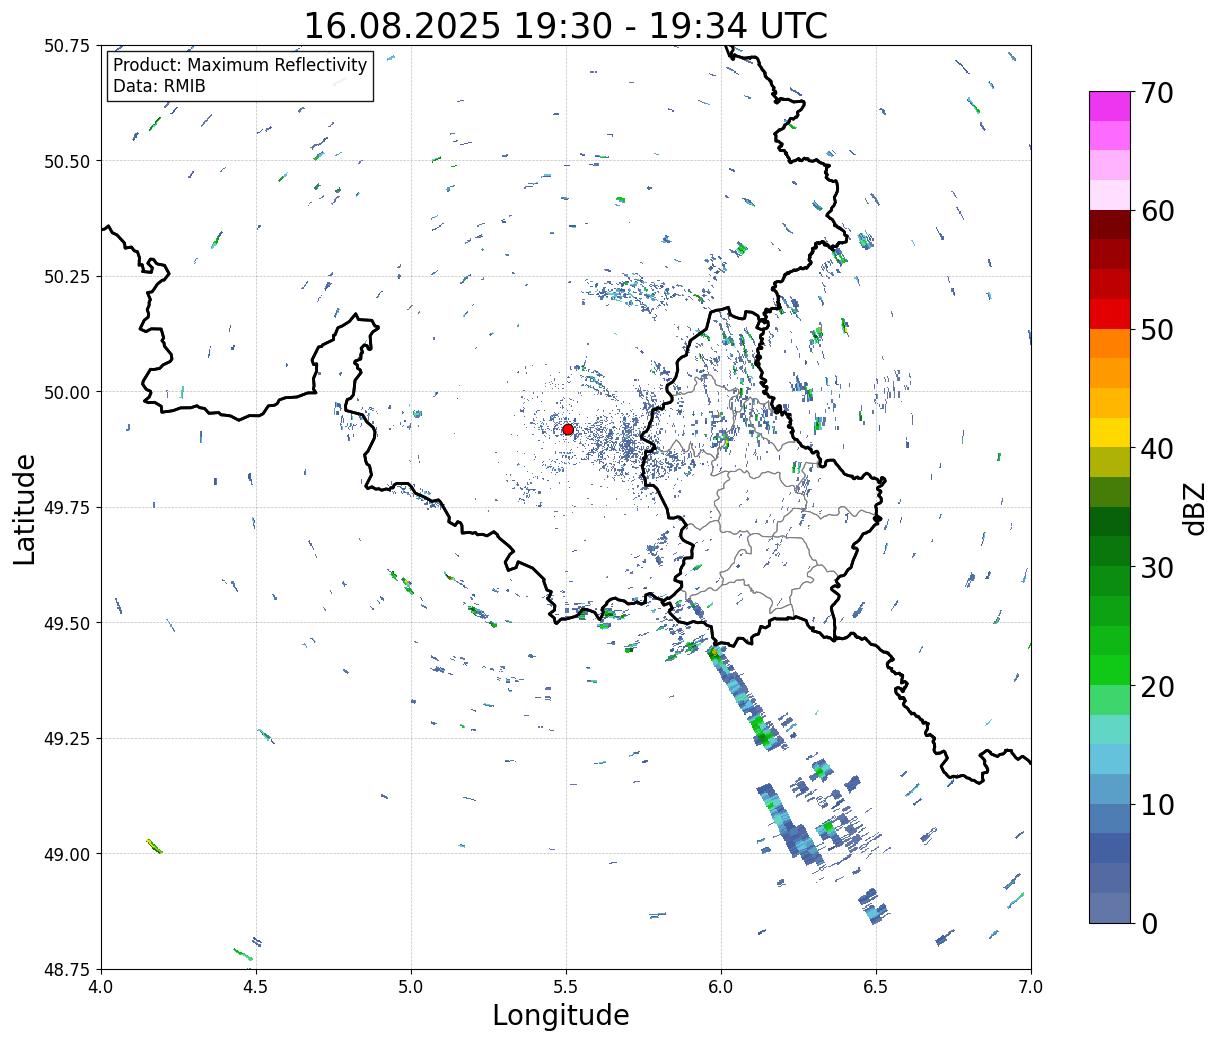The width and height of the screenshot is (1219, 1040).
Task: Click the 'Data: RMIB' text
Action: (x=159, y=86)
